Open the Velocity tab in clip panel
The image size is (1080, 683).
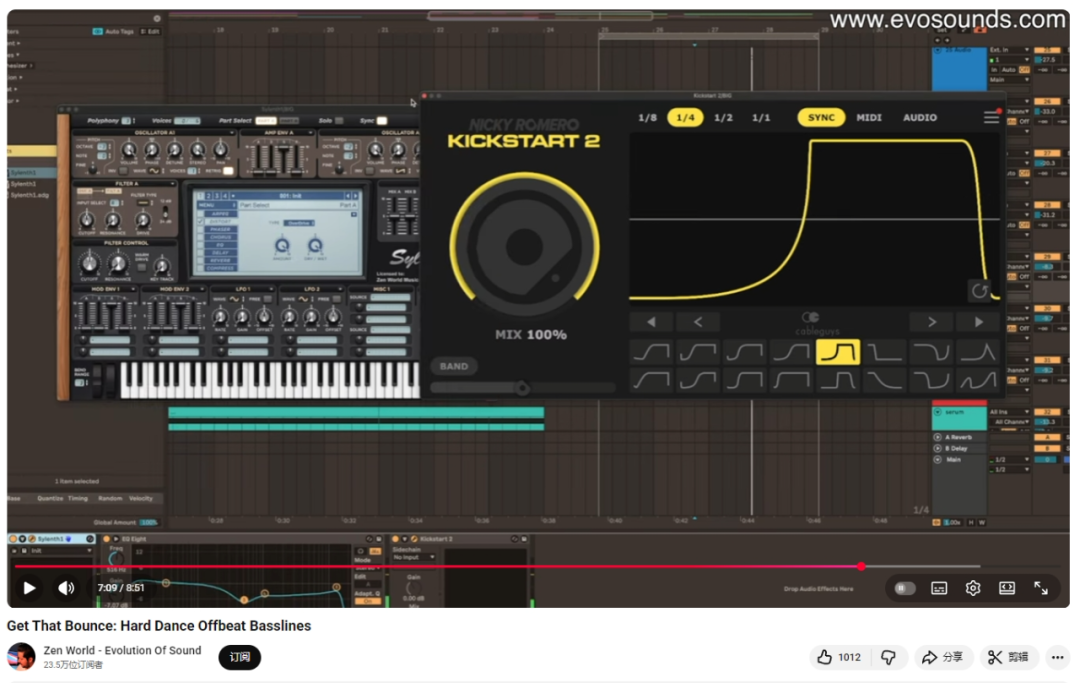pyautogui.click(x=141, y=498)
